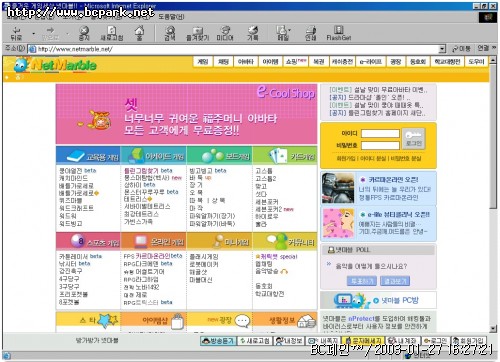Click the 넷마블 PC방 banner link
This screenshot has width=500, height=362.
[378, 300]
